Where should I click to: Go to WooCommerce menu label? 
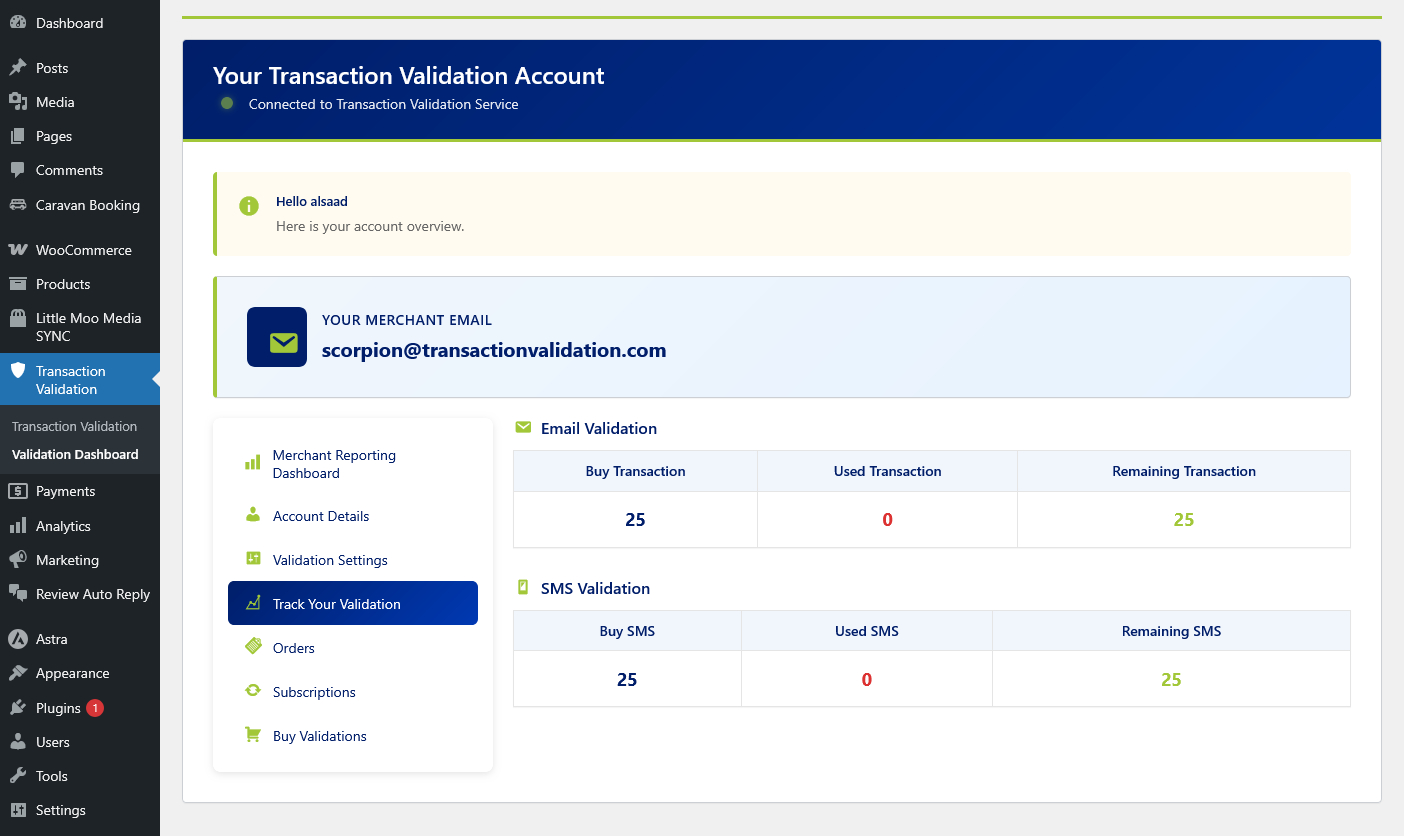(x=84, y=250)
